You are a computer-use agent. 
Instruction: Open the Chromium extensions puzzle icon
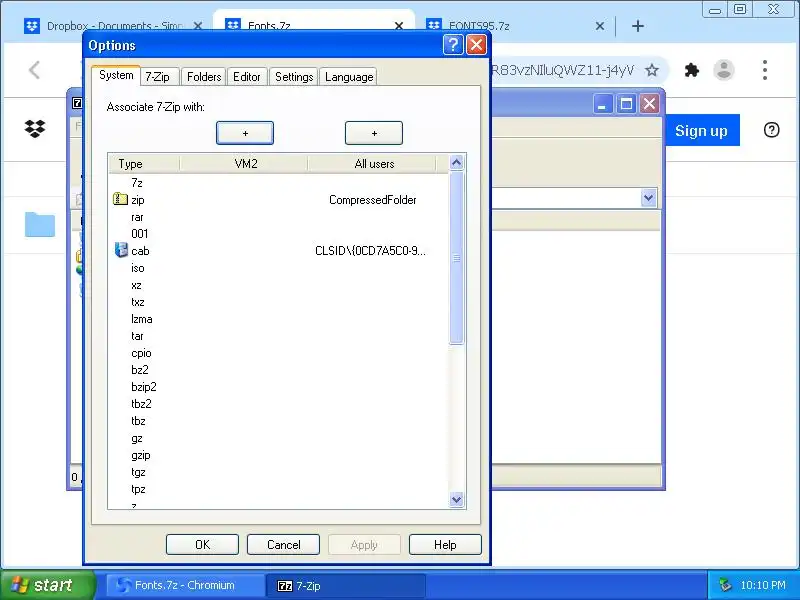(691, 70)
